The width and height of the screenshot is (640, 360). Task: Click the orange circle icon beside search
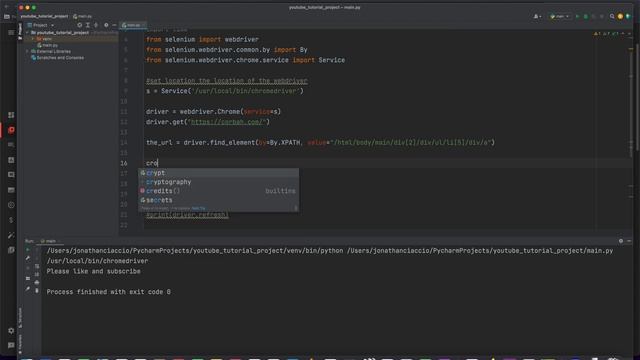point(620,16)
